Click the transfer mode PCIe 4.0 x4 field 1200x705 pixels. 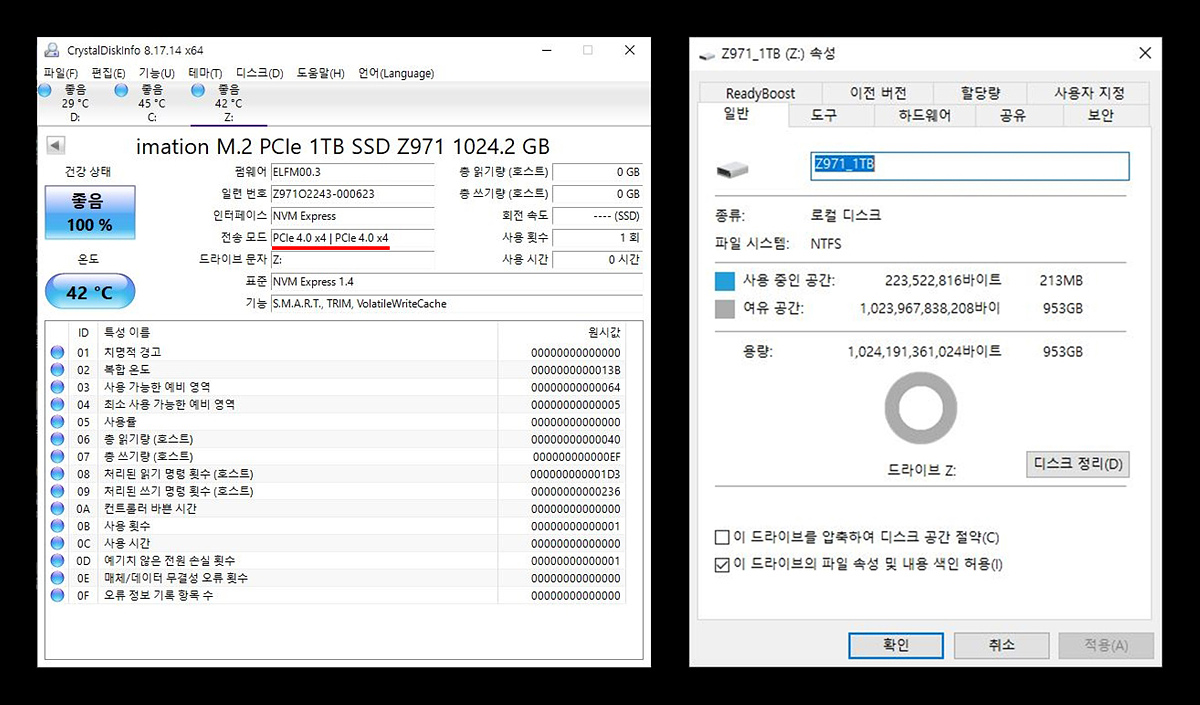[x=353, y=237]
